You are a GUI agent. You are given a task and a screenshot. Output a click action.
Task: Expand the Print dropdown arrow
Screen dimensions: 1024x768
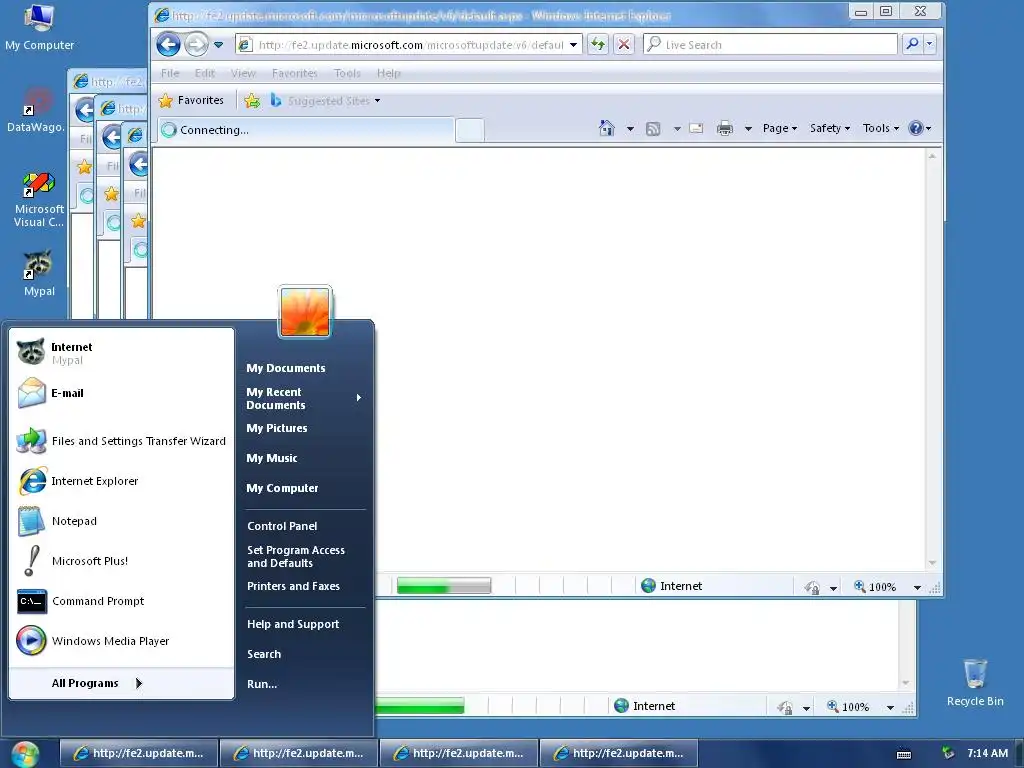click(748, 129)
